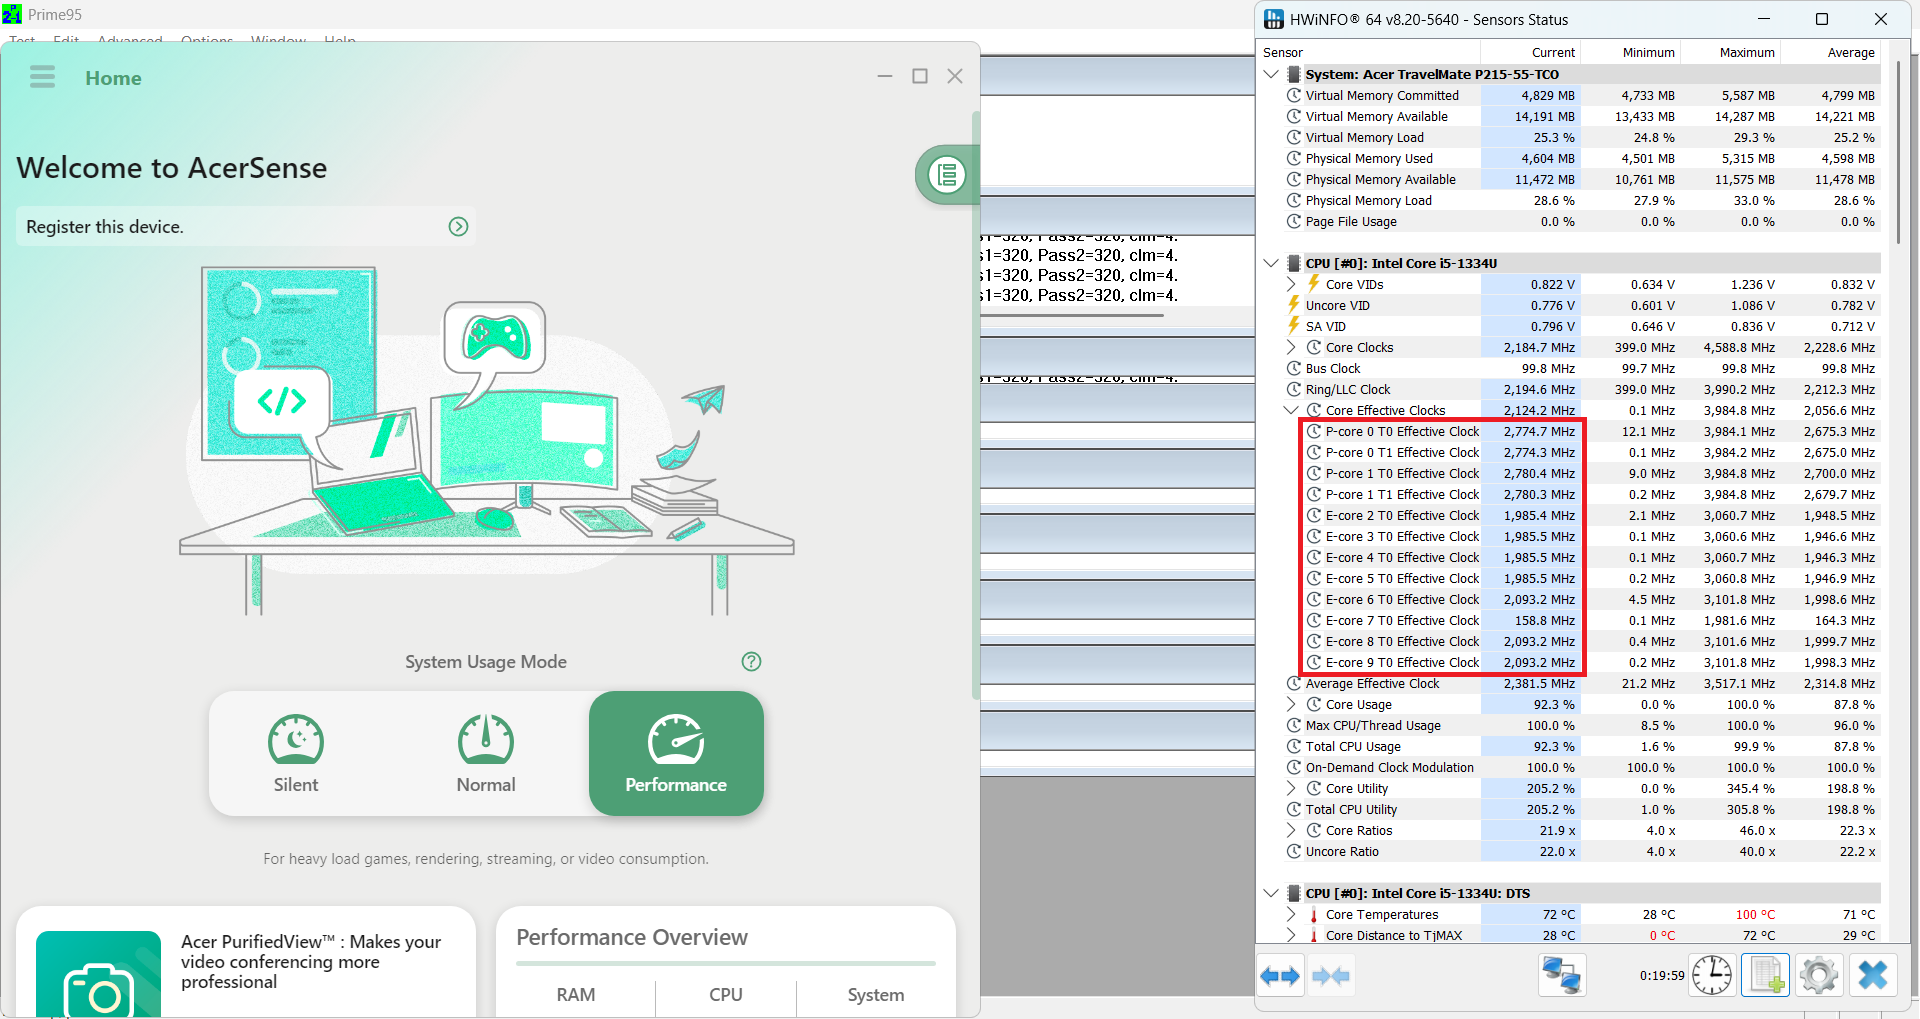Select Physical Memory Load row

[x=1583, y=200]
